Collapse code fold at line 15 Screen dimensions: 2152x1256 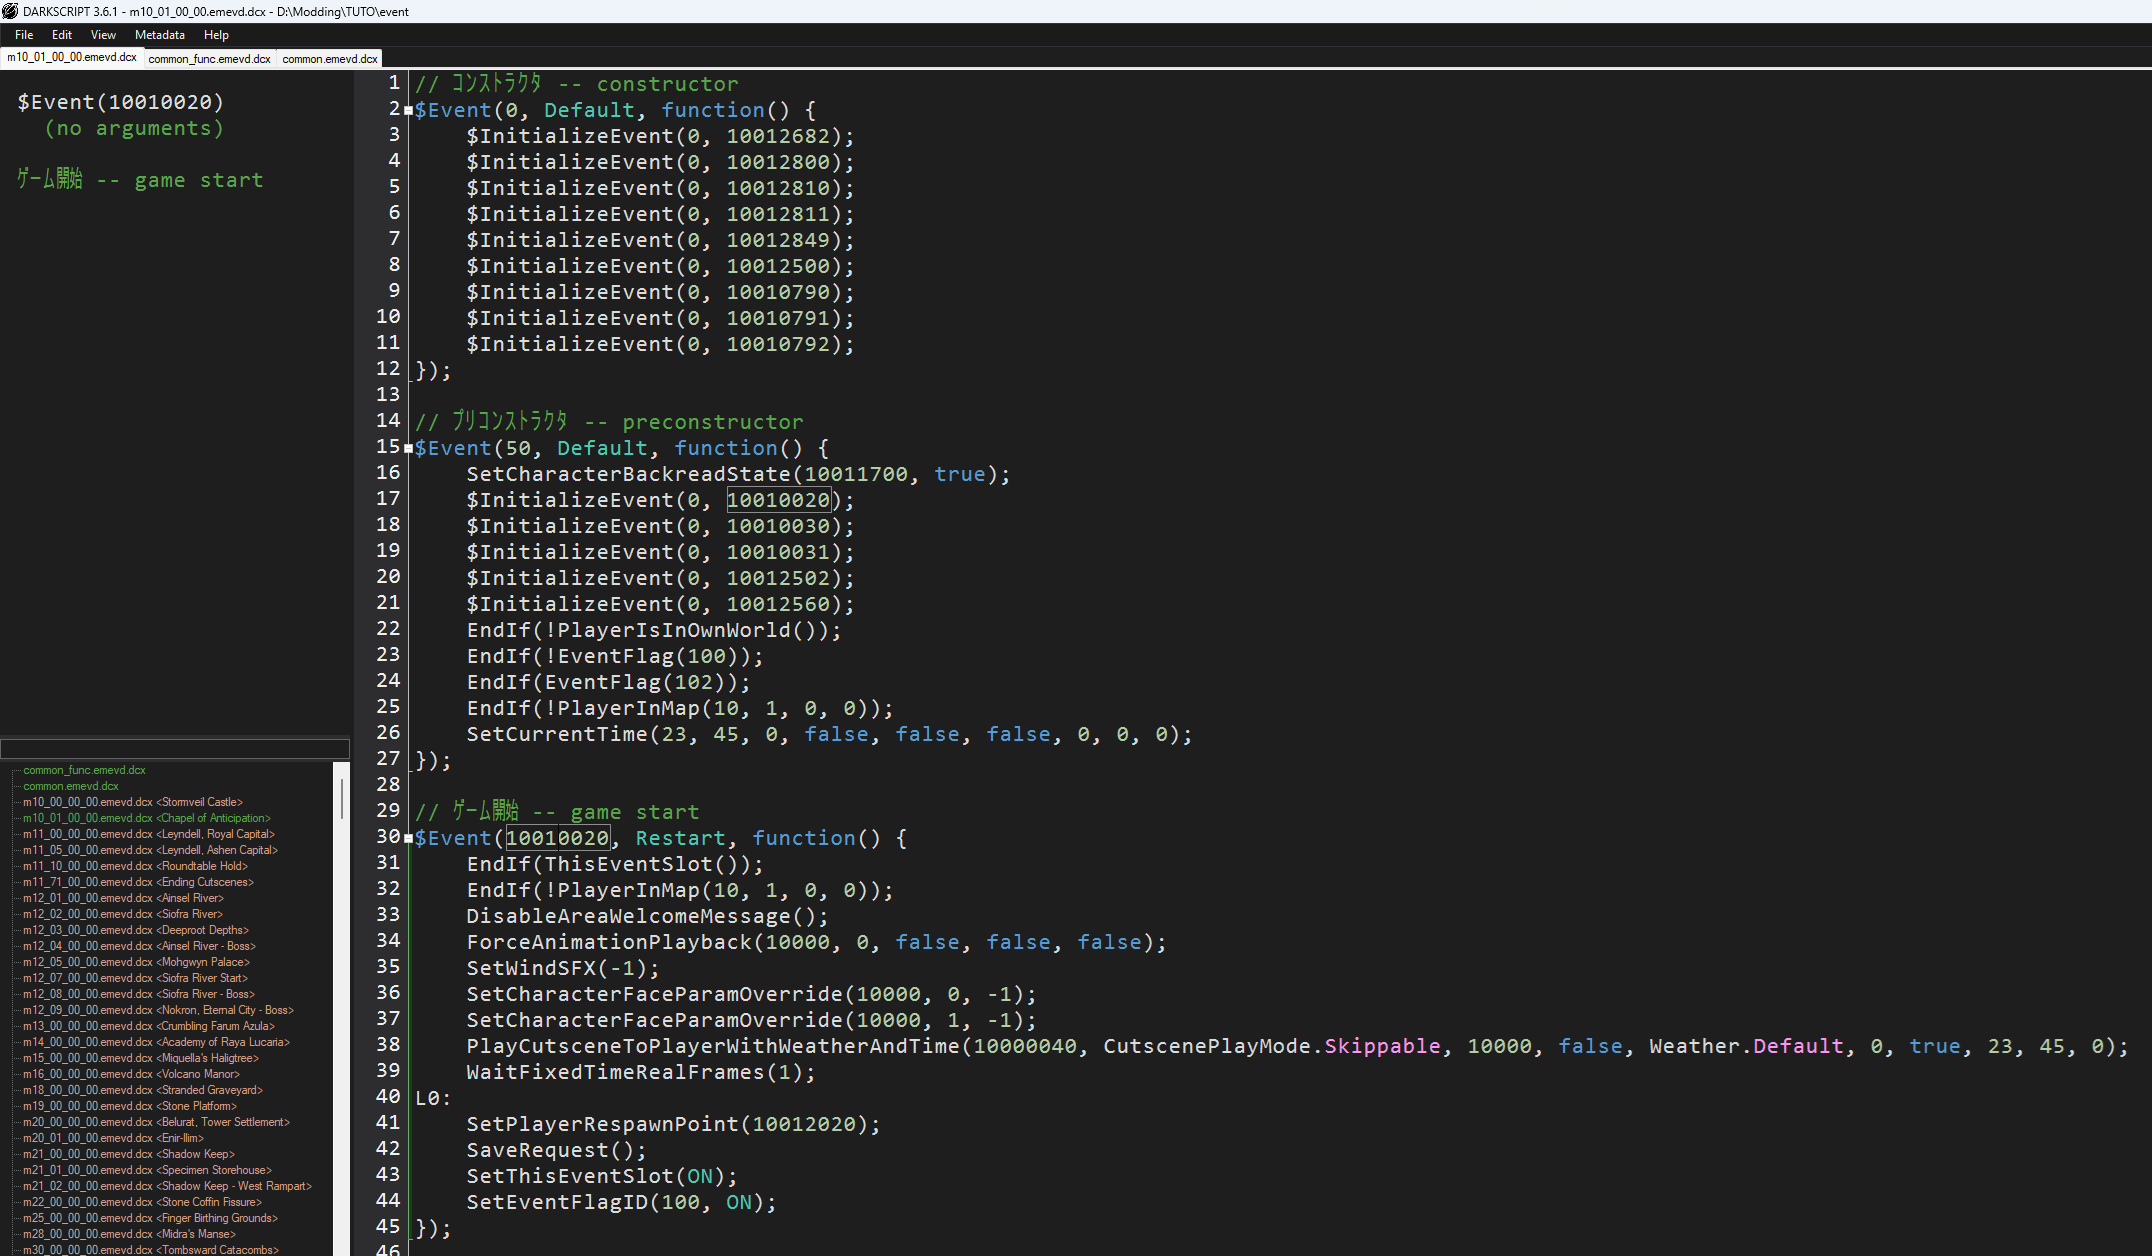[x=409, y=449]
